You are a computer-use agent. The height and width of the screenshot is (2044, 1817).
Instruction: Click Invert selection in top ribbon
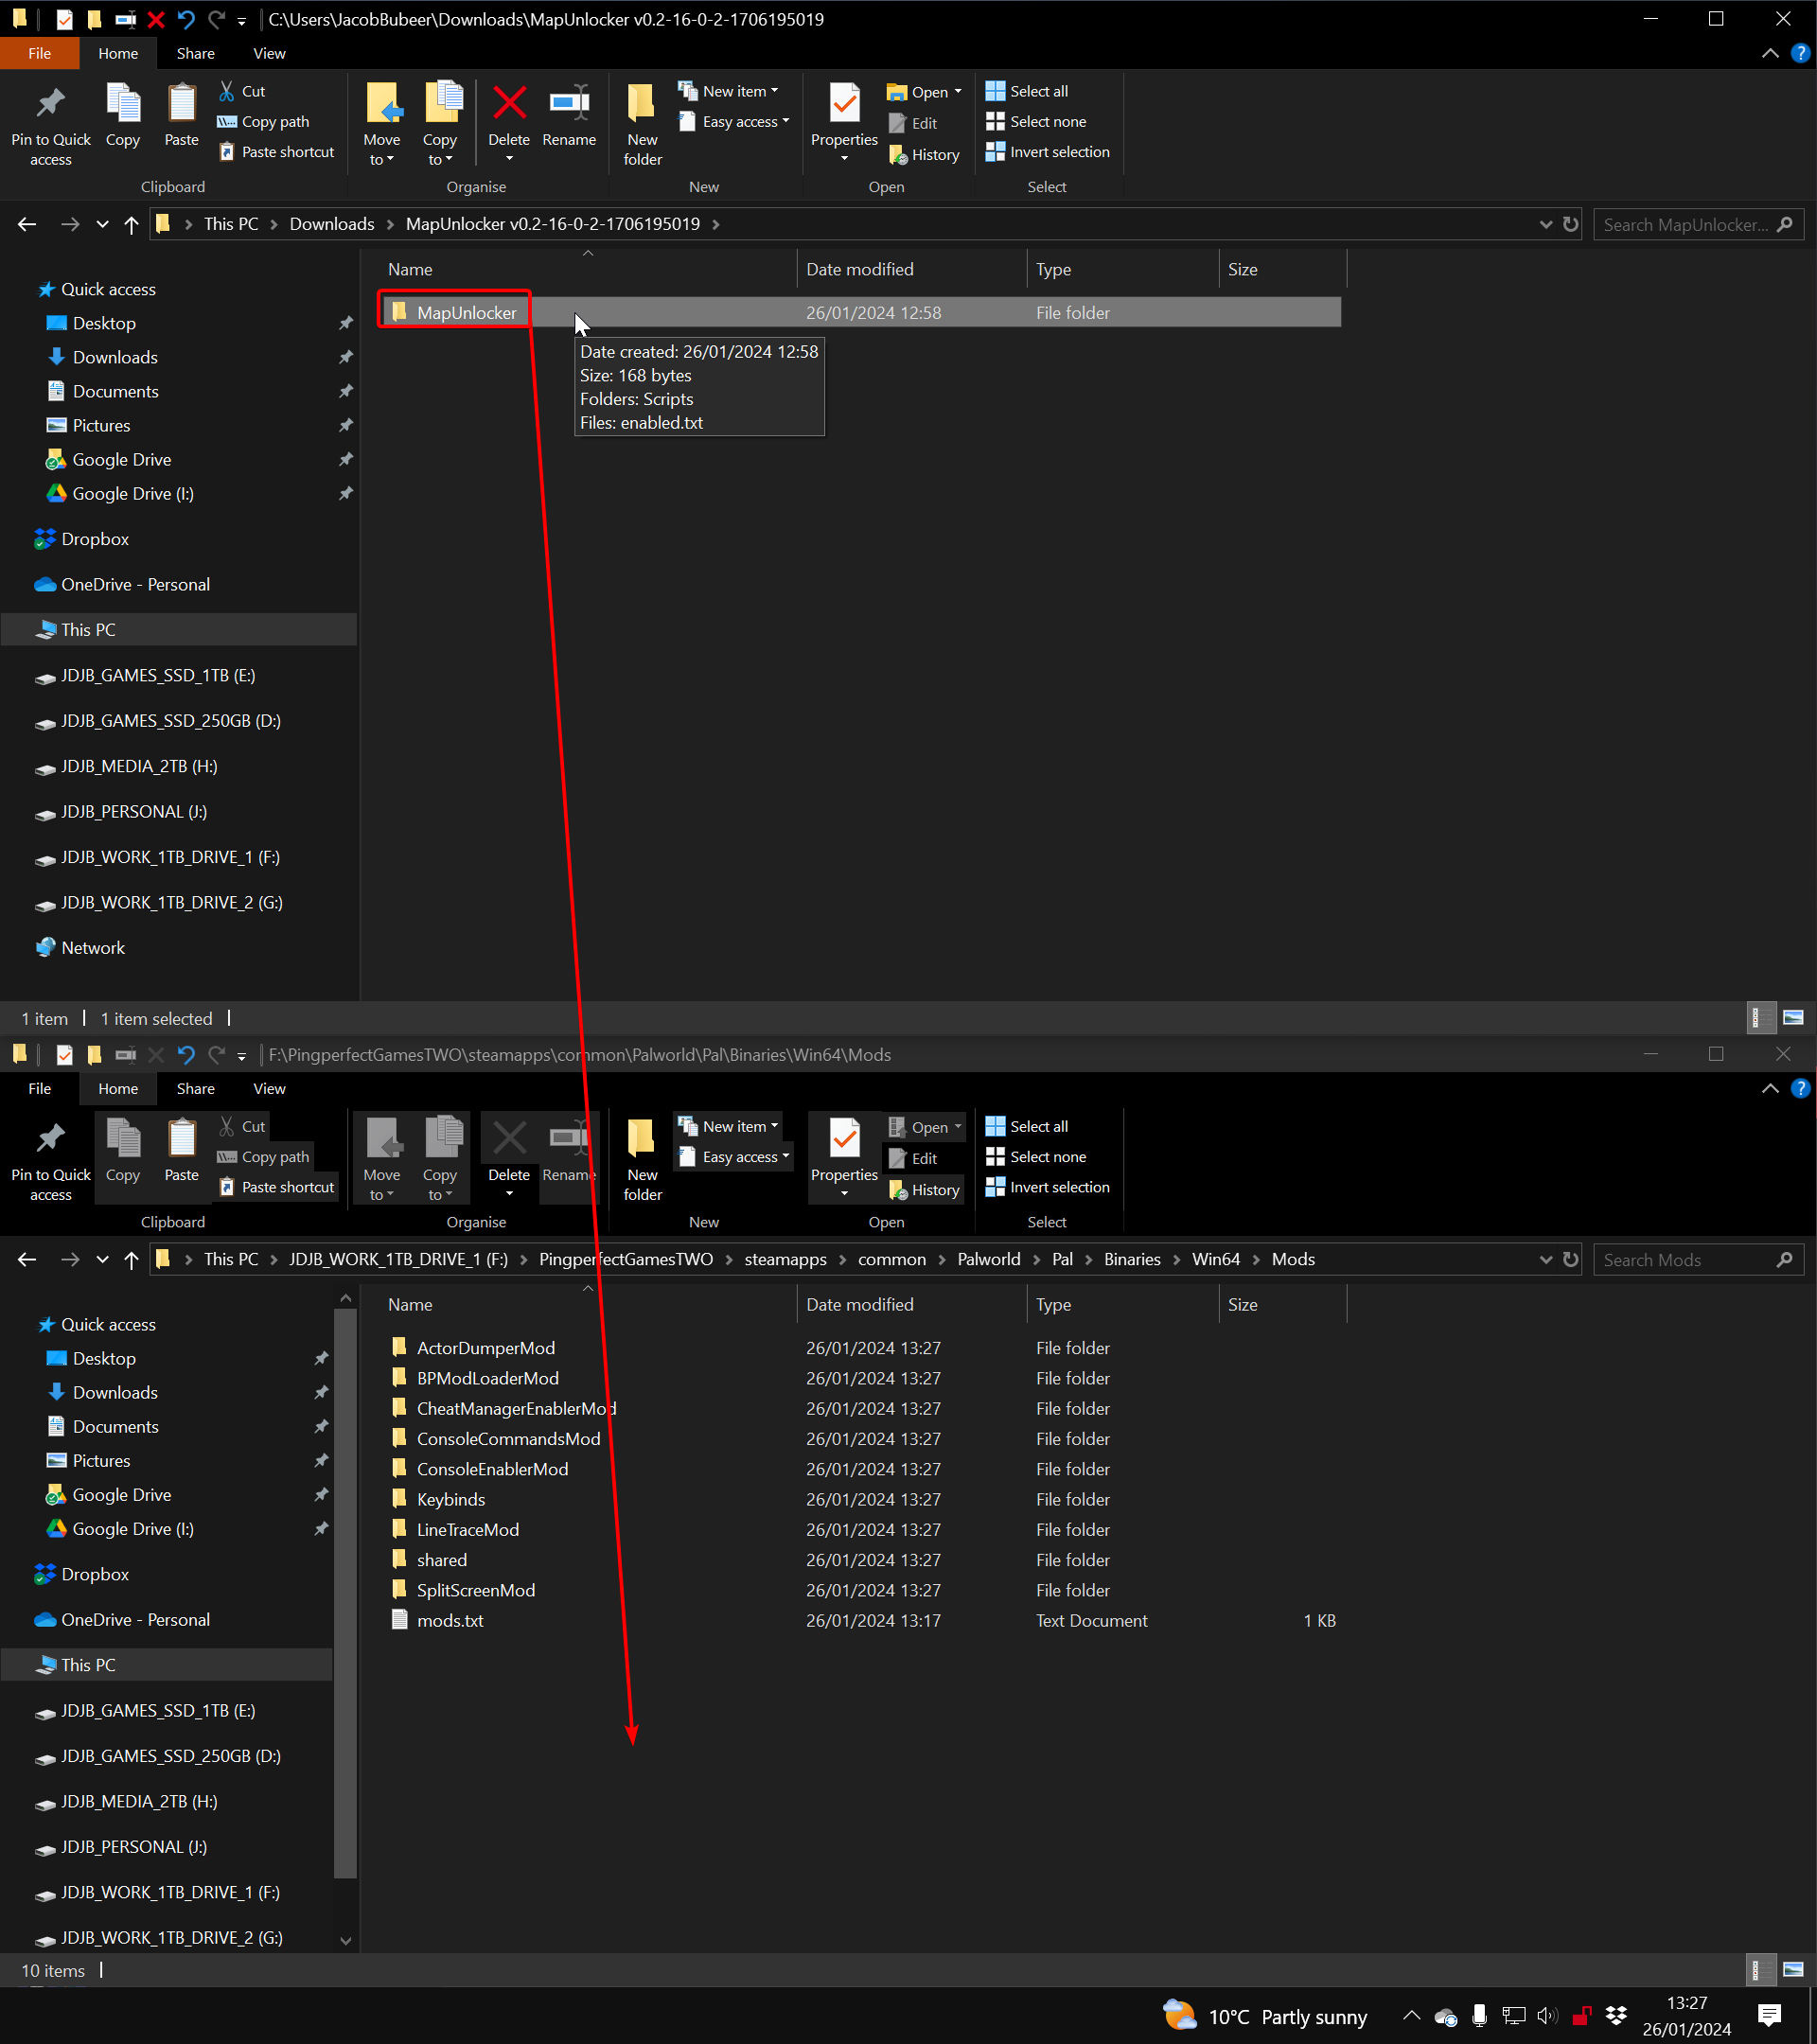tap(1048, 152)
